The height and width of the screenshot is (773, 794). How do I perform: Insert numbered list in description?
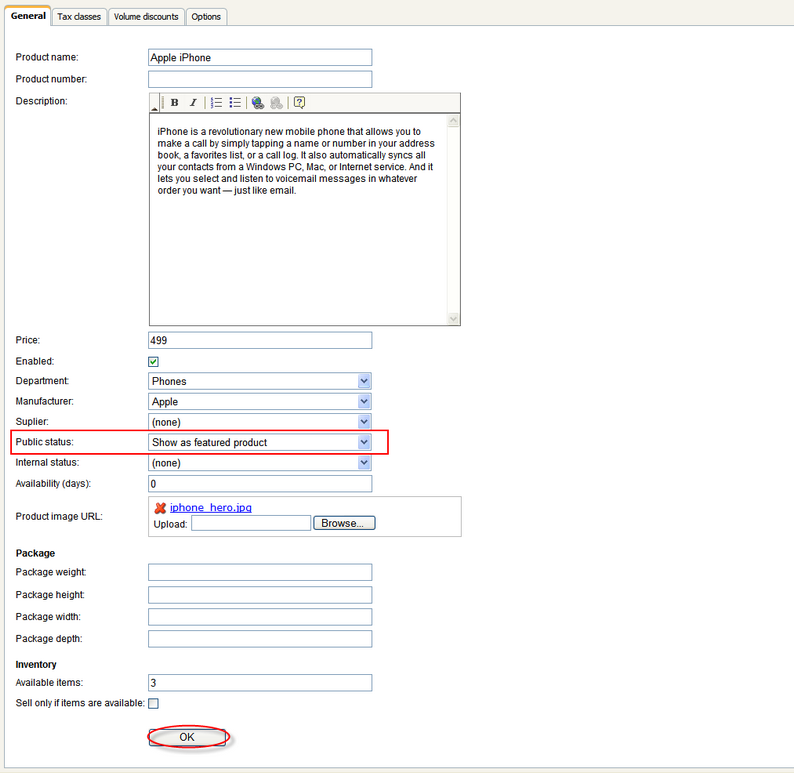[x=216, y=103]
